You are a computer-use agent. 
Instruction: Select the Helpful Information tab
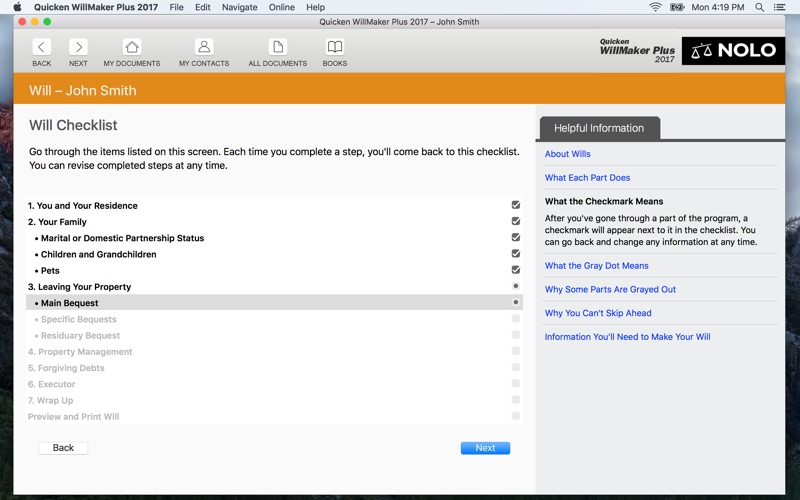[x=599, y=128]
